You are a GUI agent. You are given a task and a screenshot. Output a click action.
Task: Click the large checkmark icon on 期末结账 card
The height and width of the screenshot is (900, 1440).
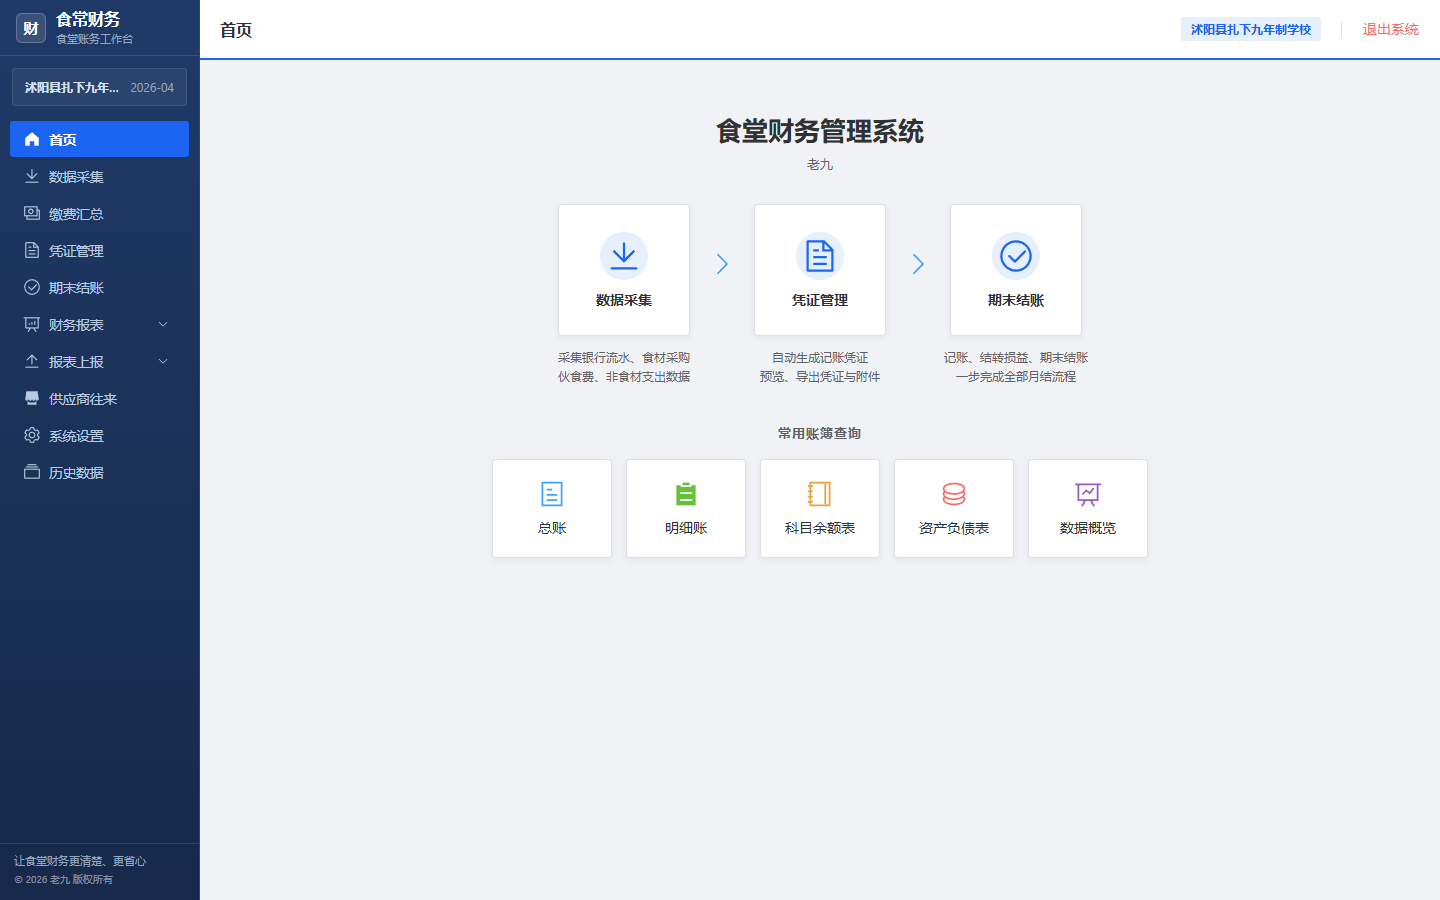(1016, 256)
